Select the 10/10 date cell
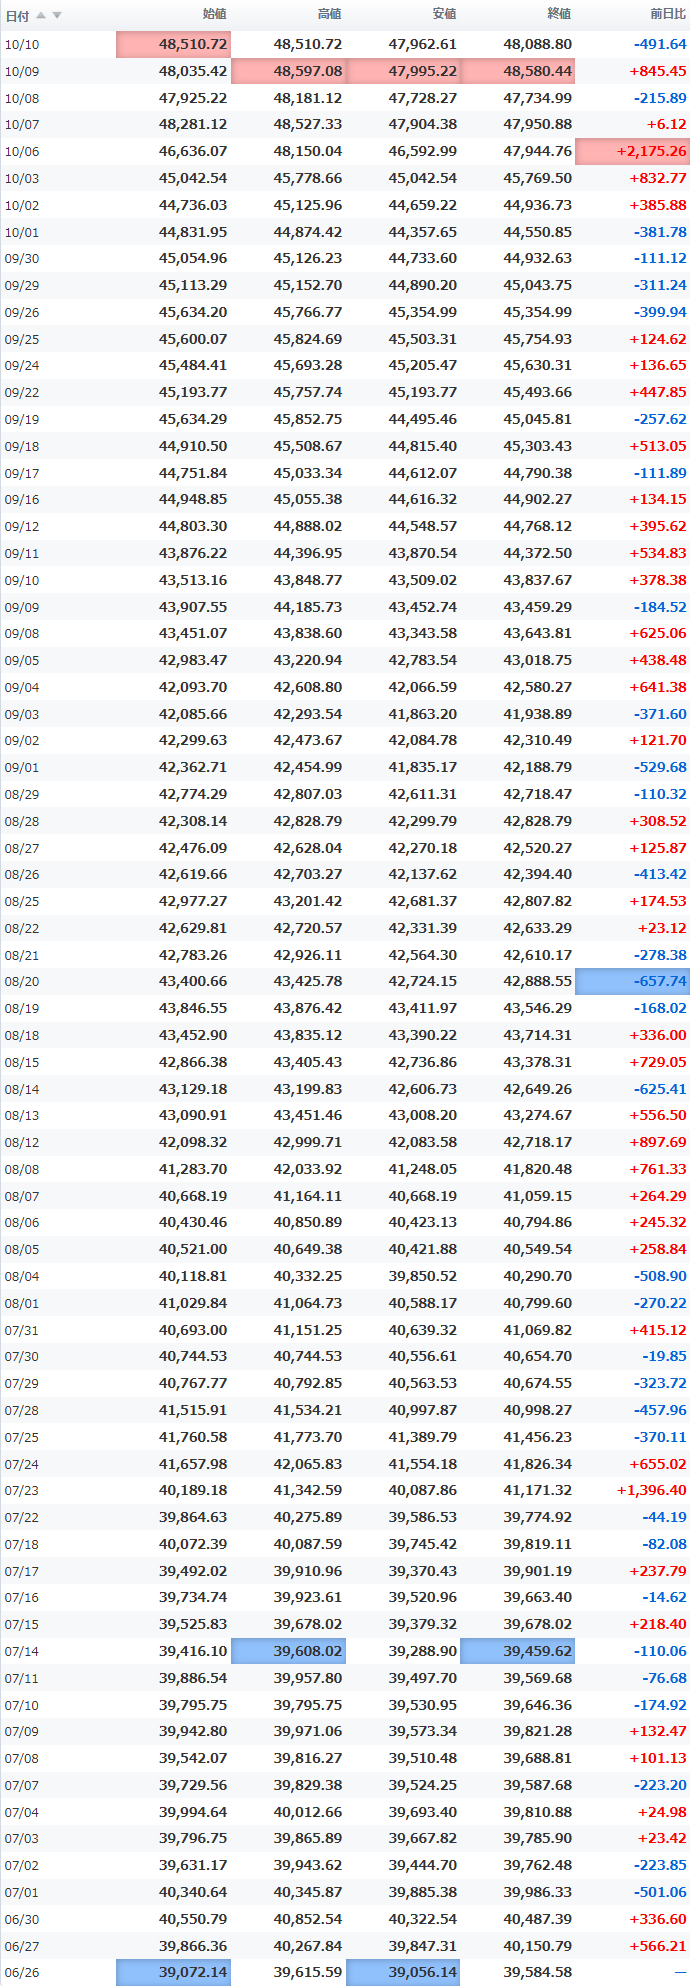The image size is (690, 1986). pyautogui.click(x=21, y=45)
